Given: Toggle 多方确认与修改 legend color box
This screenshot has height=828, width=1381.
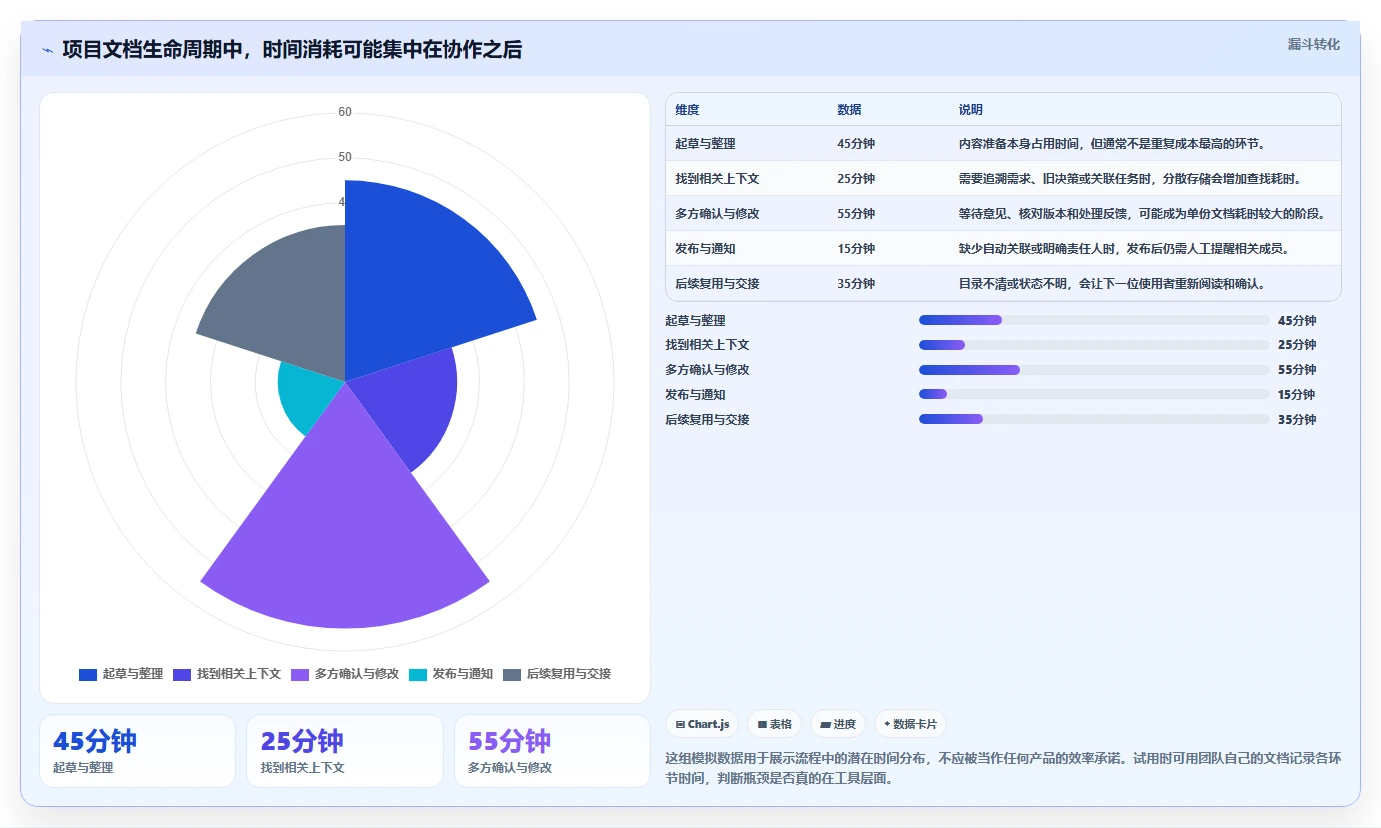Looking at the screenshot, I should click(x=300, y=674).
